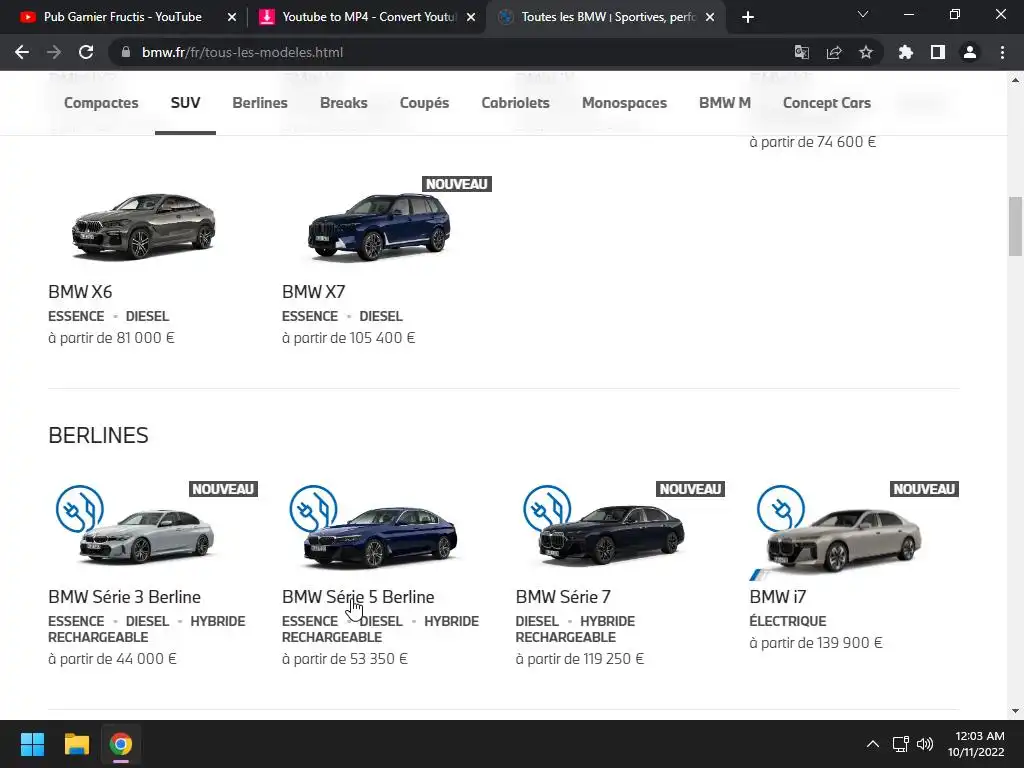Open network status tray icon
1024x768 pixels.
pyautogui.click(x=901, y=744)
